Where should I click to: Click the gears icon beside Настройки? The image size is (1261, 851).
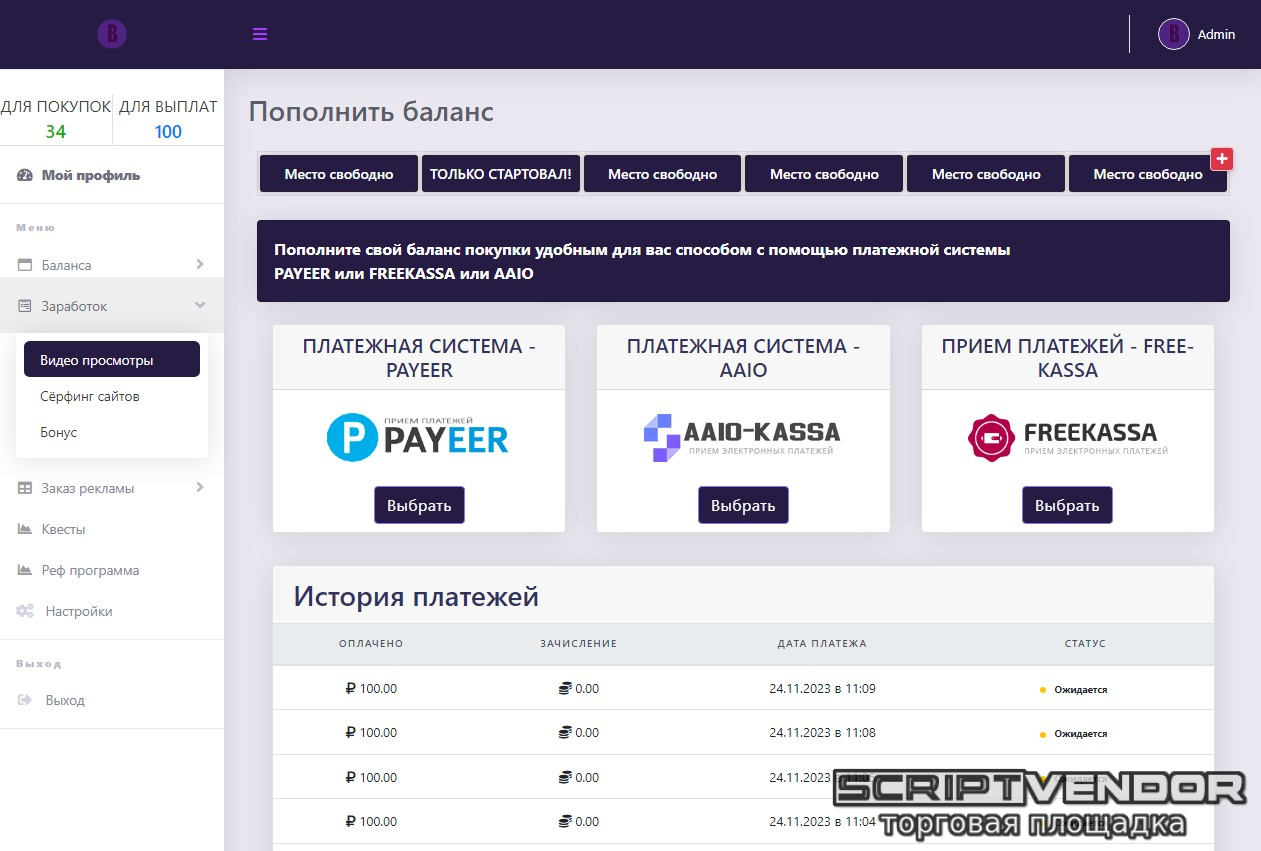[x=25, y=611]
